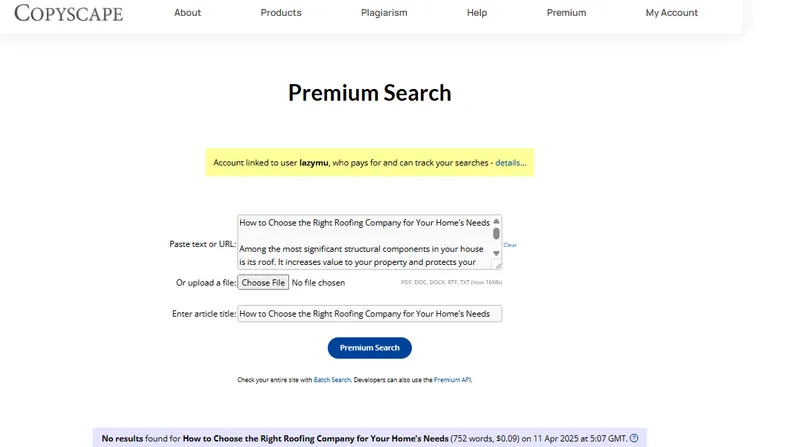Open the Batch Search link

coord(332,380)
